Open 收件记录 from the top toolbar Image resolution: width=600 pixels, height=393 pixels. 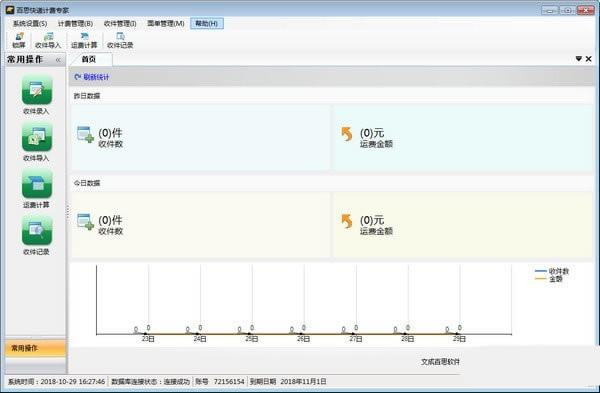point(120,40)
